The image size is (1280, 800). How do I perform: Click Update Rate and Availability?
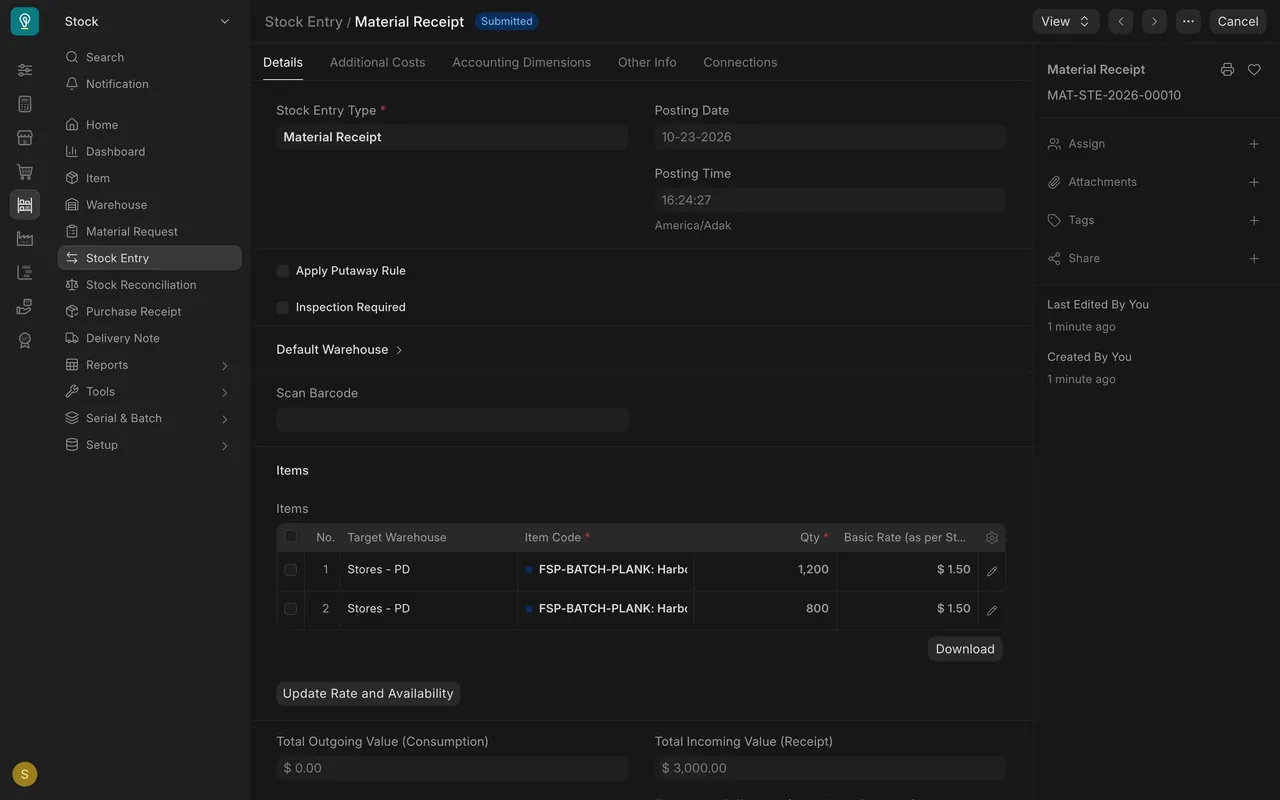[368, 694]
